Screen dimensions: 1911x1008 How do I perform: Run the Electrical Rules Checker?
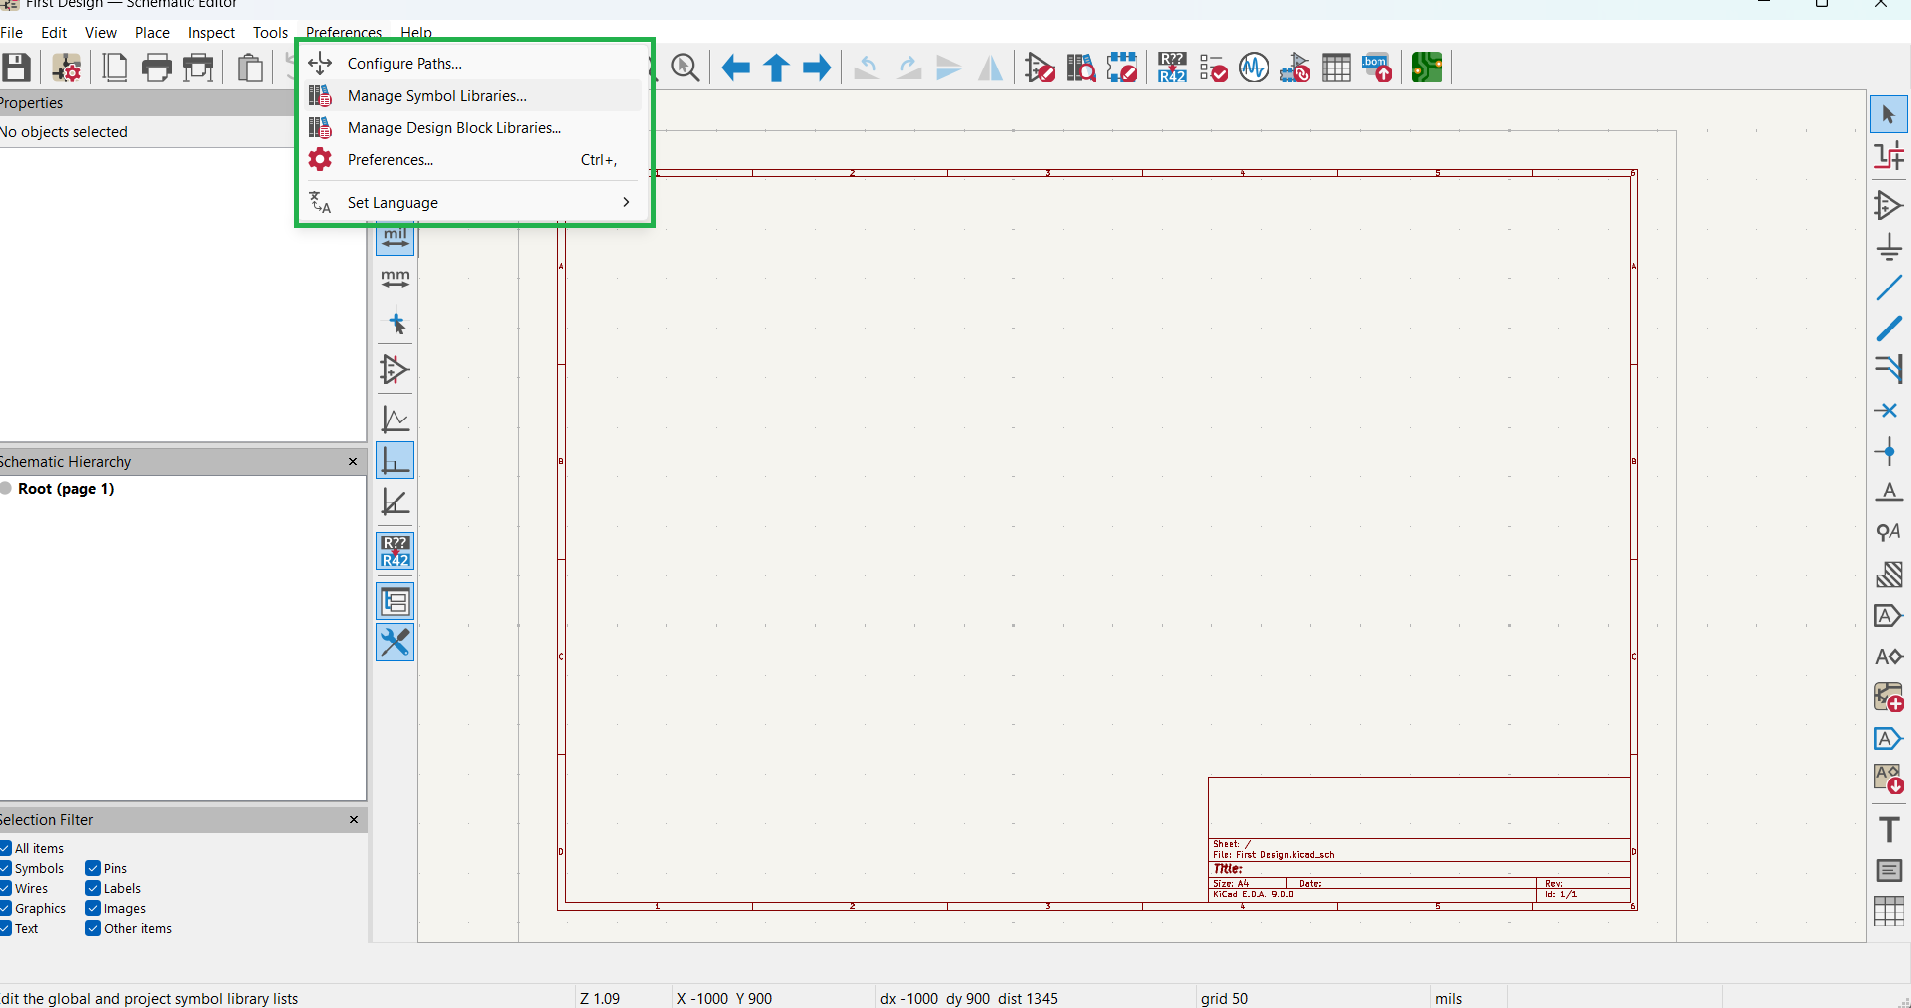(x=1213, y=68)
